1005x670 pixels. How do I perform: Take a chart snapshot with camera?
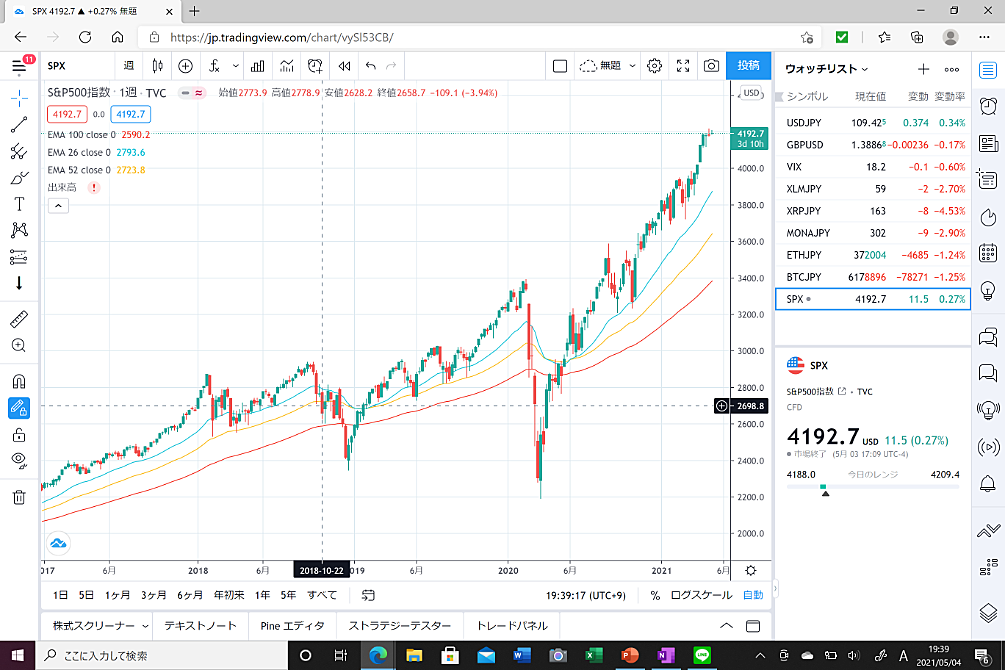(x=711, y=65)
